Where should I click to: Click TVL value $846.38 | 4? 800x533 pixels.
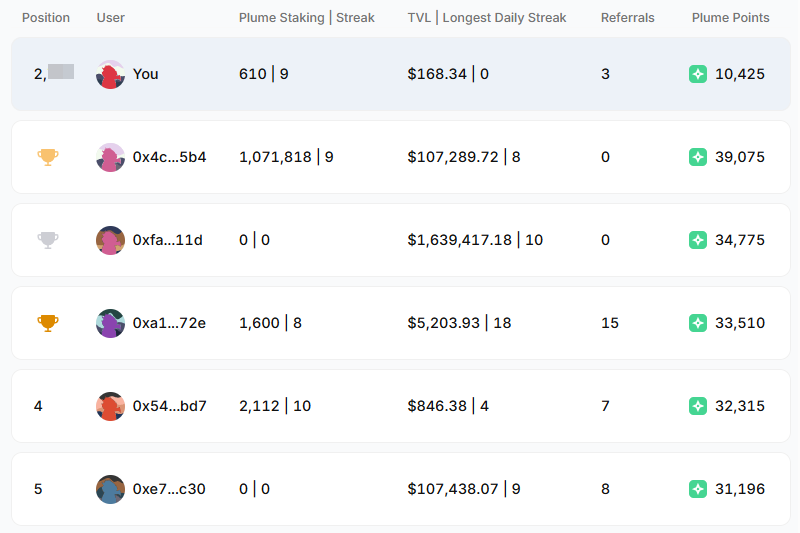tap(448, 406)
